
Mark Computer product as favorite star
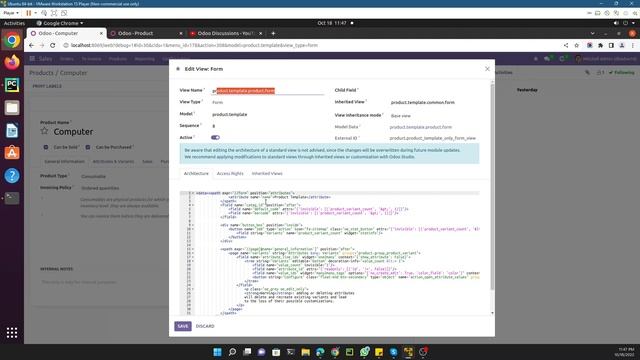[x=44, y=131]
